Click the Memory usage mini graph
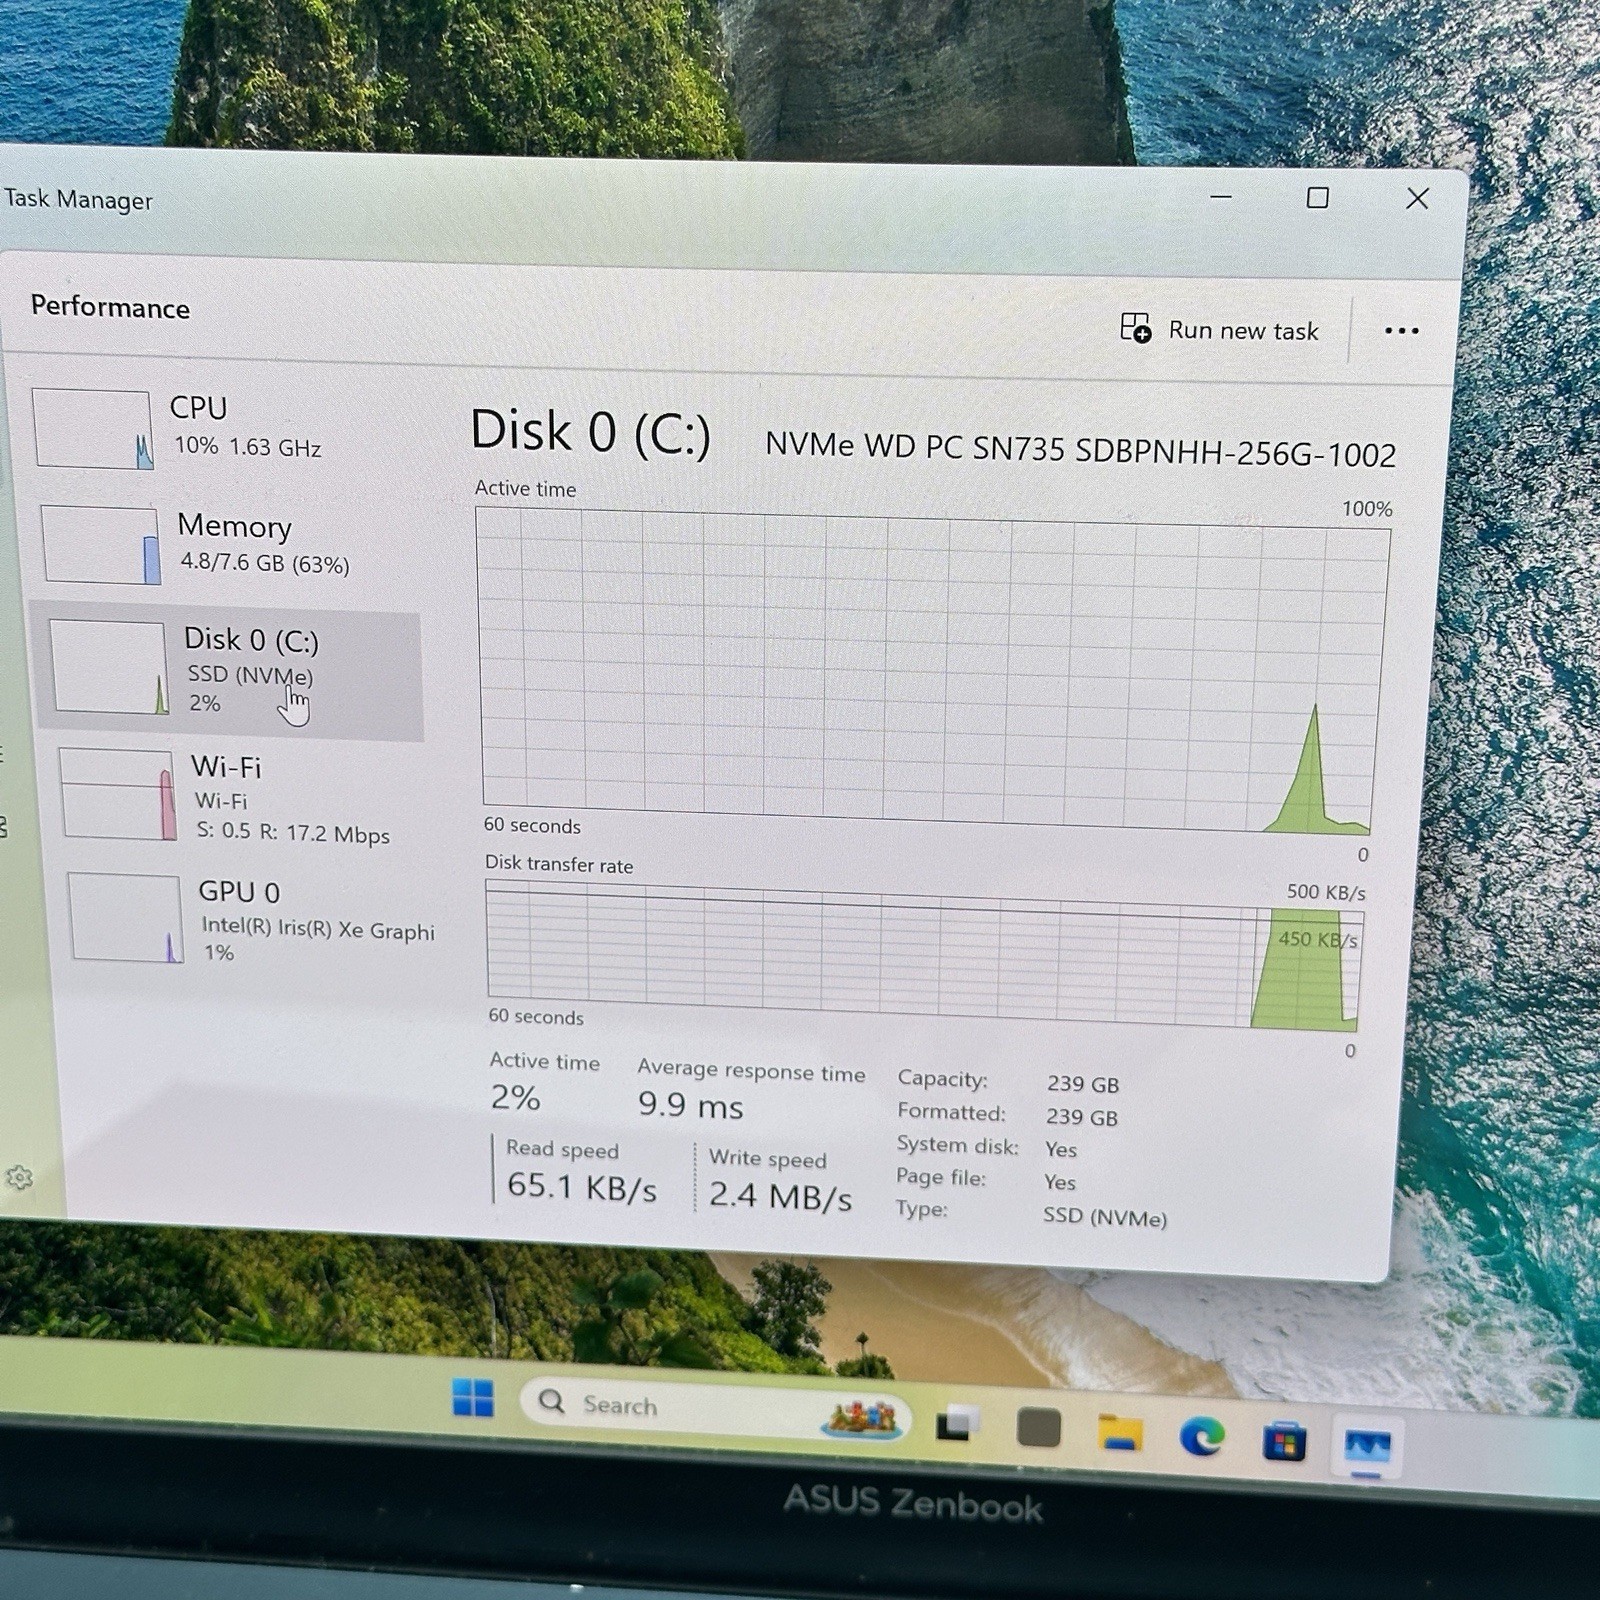The image size is (1600, 1600). point(100,544)
